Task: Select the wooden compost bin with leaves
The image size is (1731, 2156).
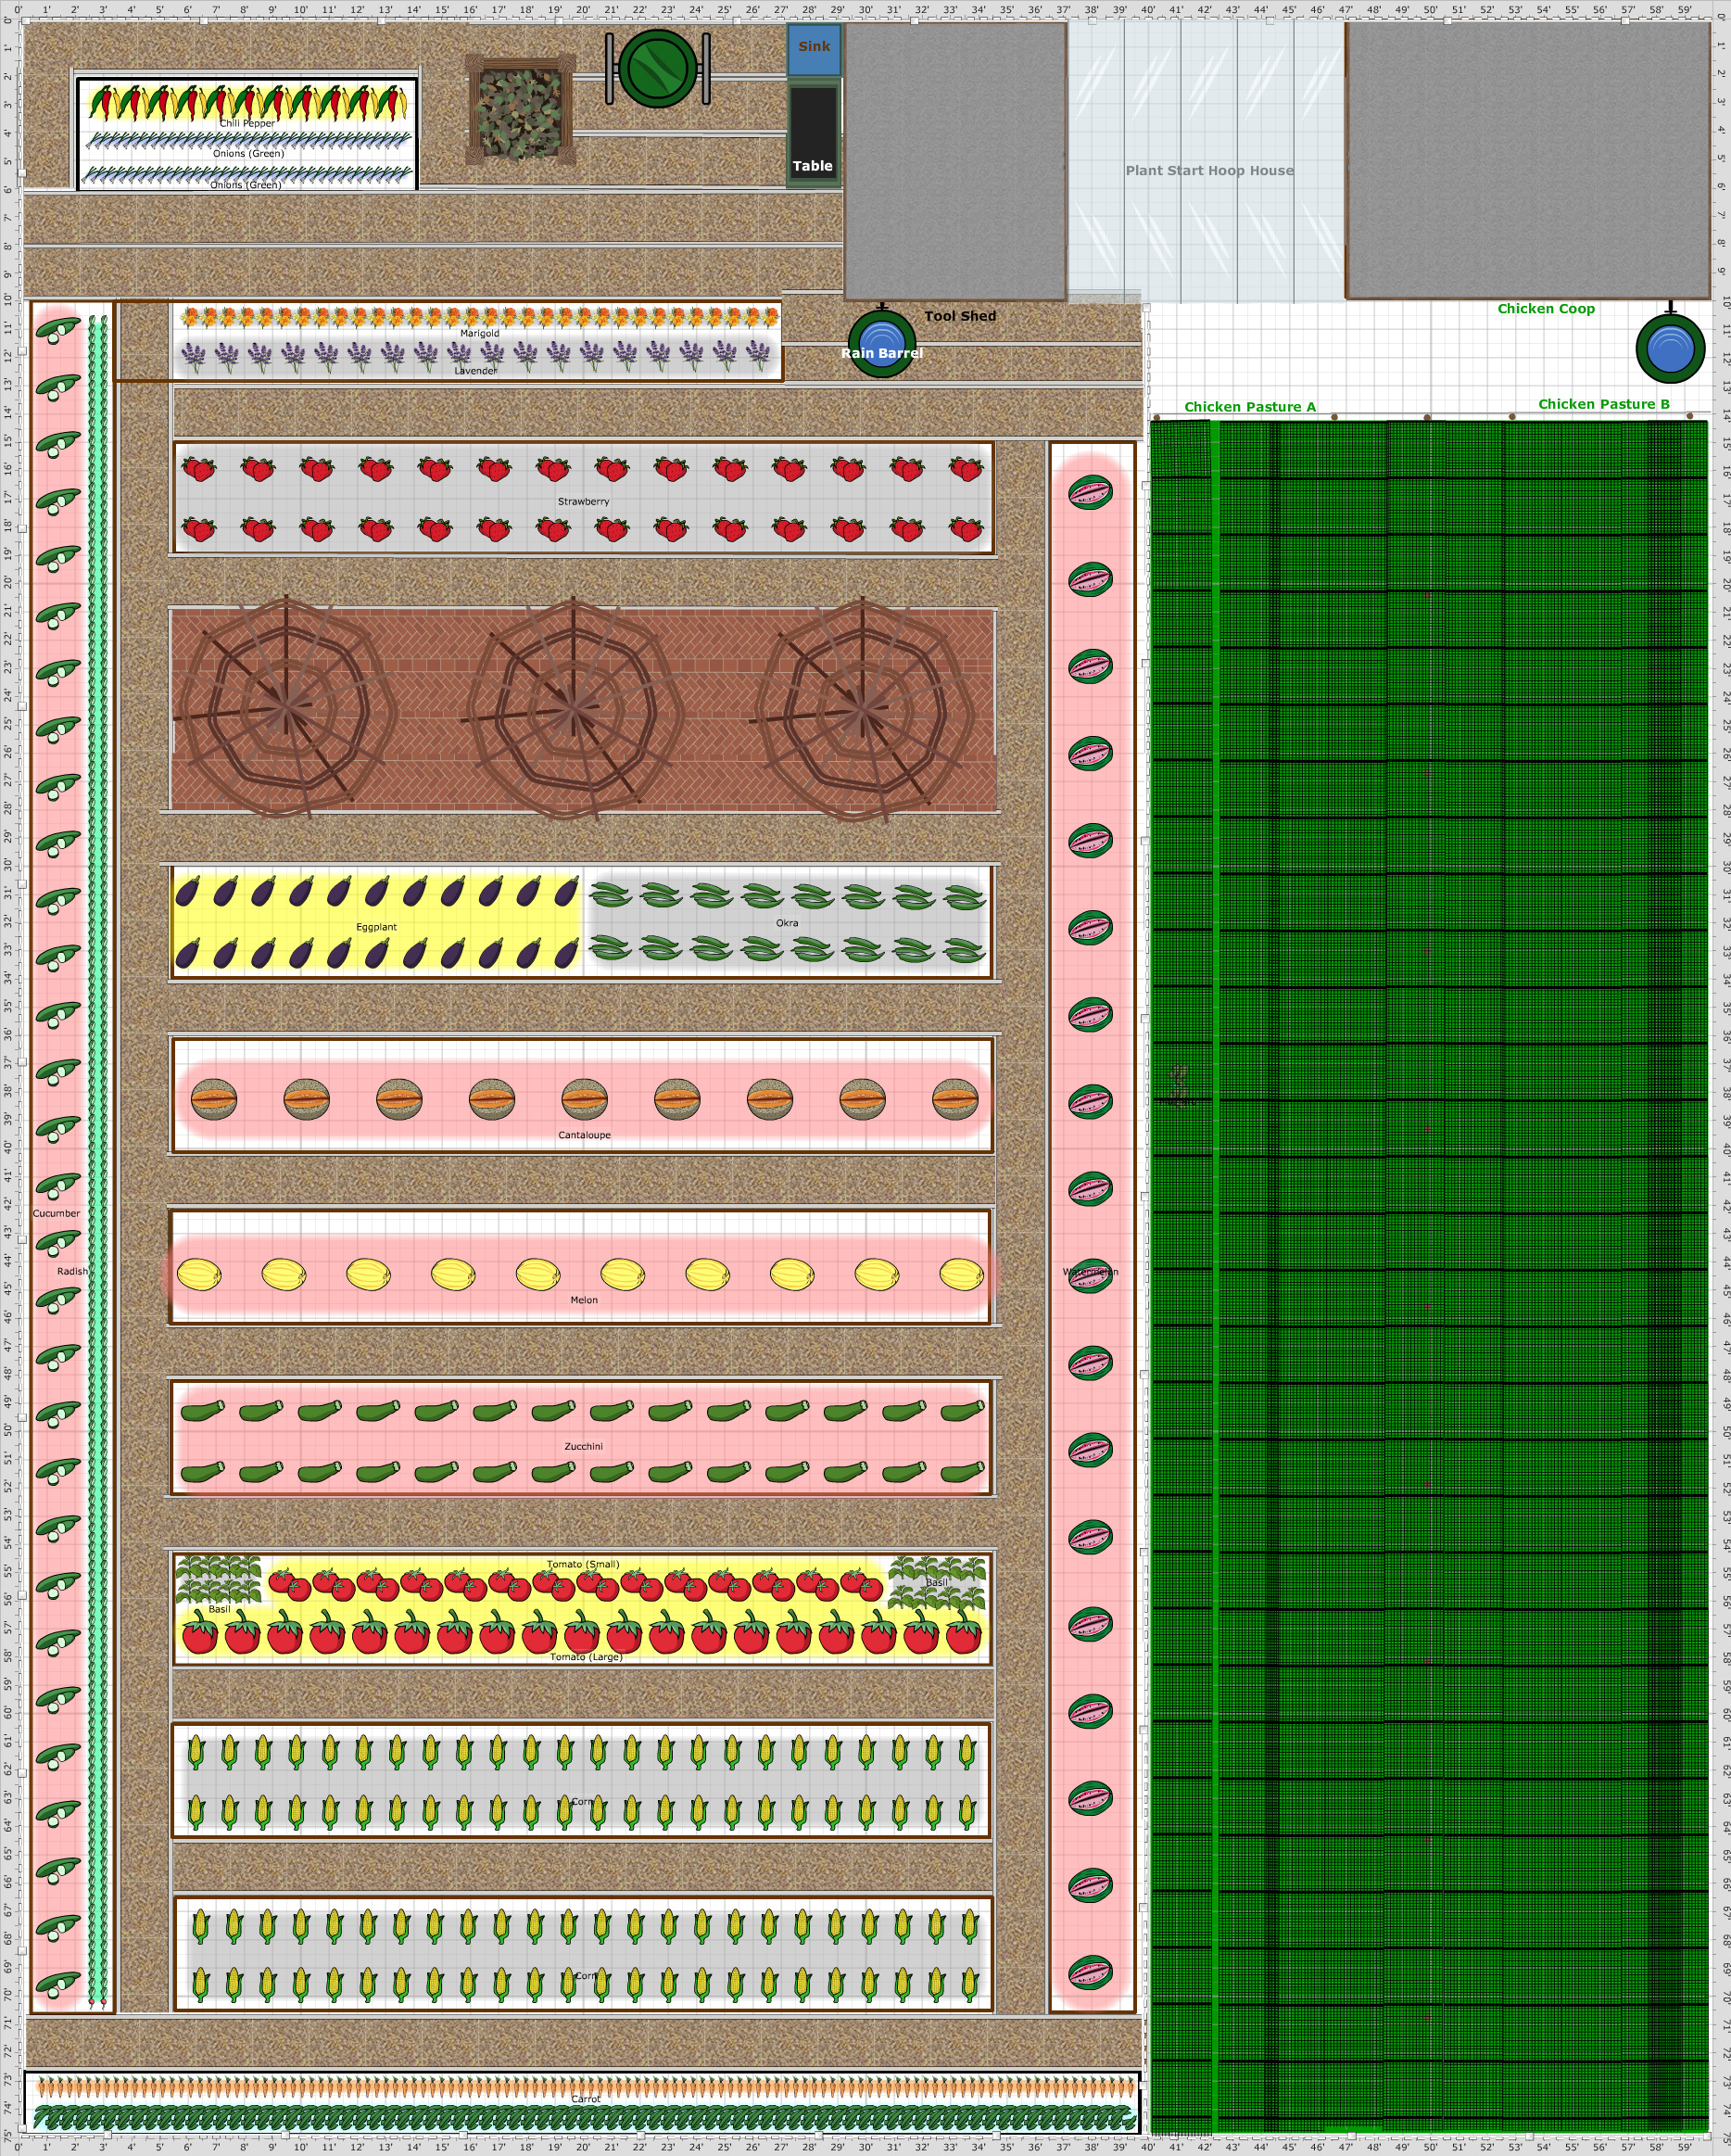Action: point(520,109)
